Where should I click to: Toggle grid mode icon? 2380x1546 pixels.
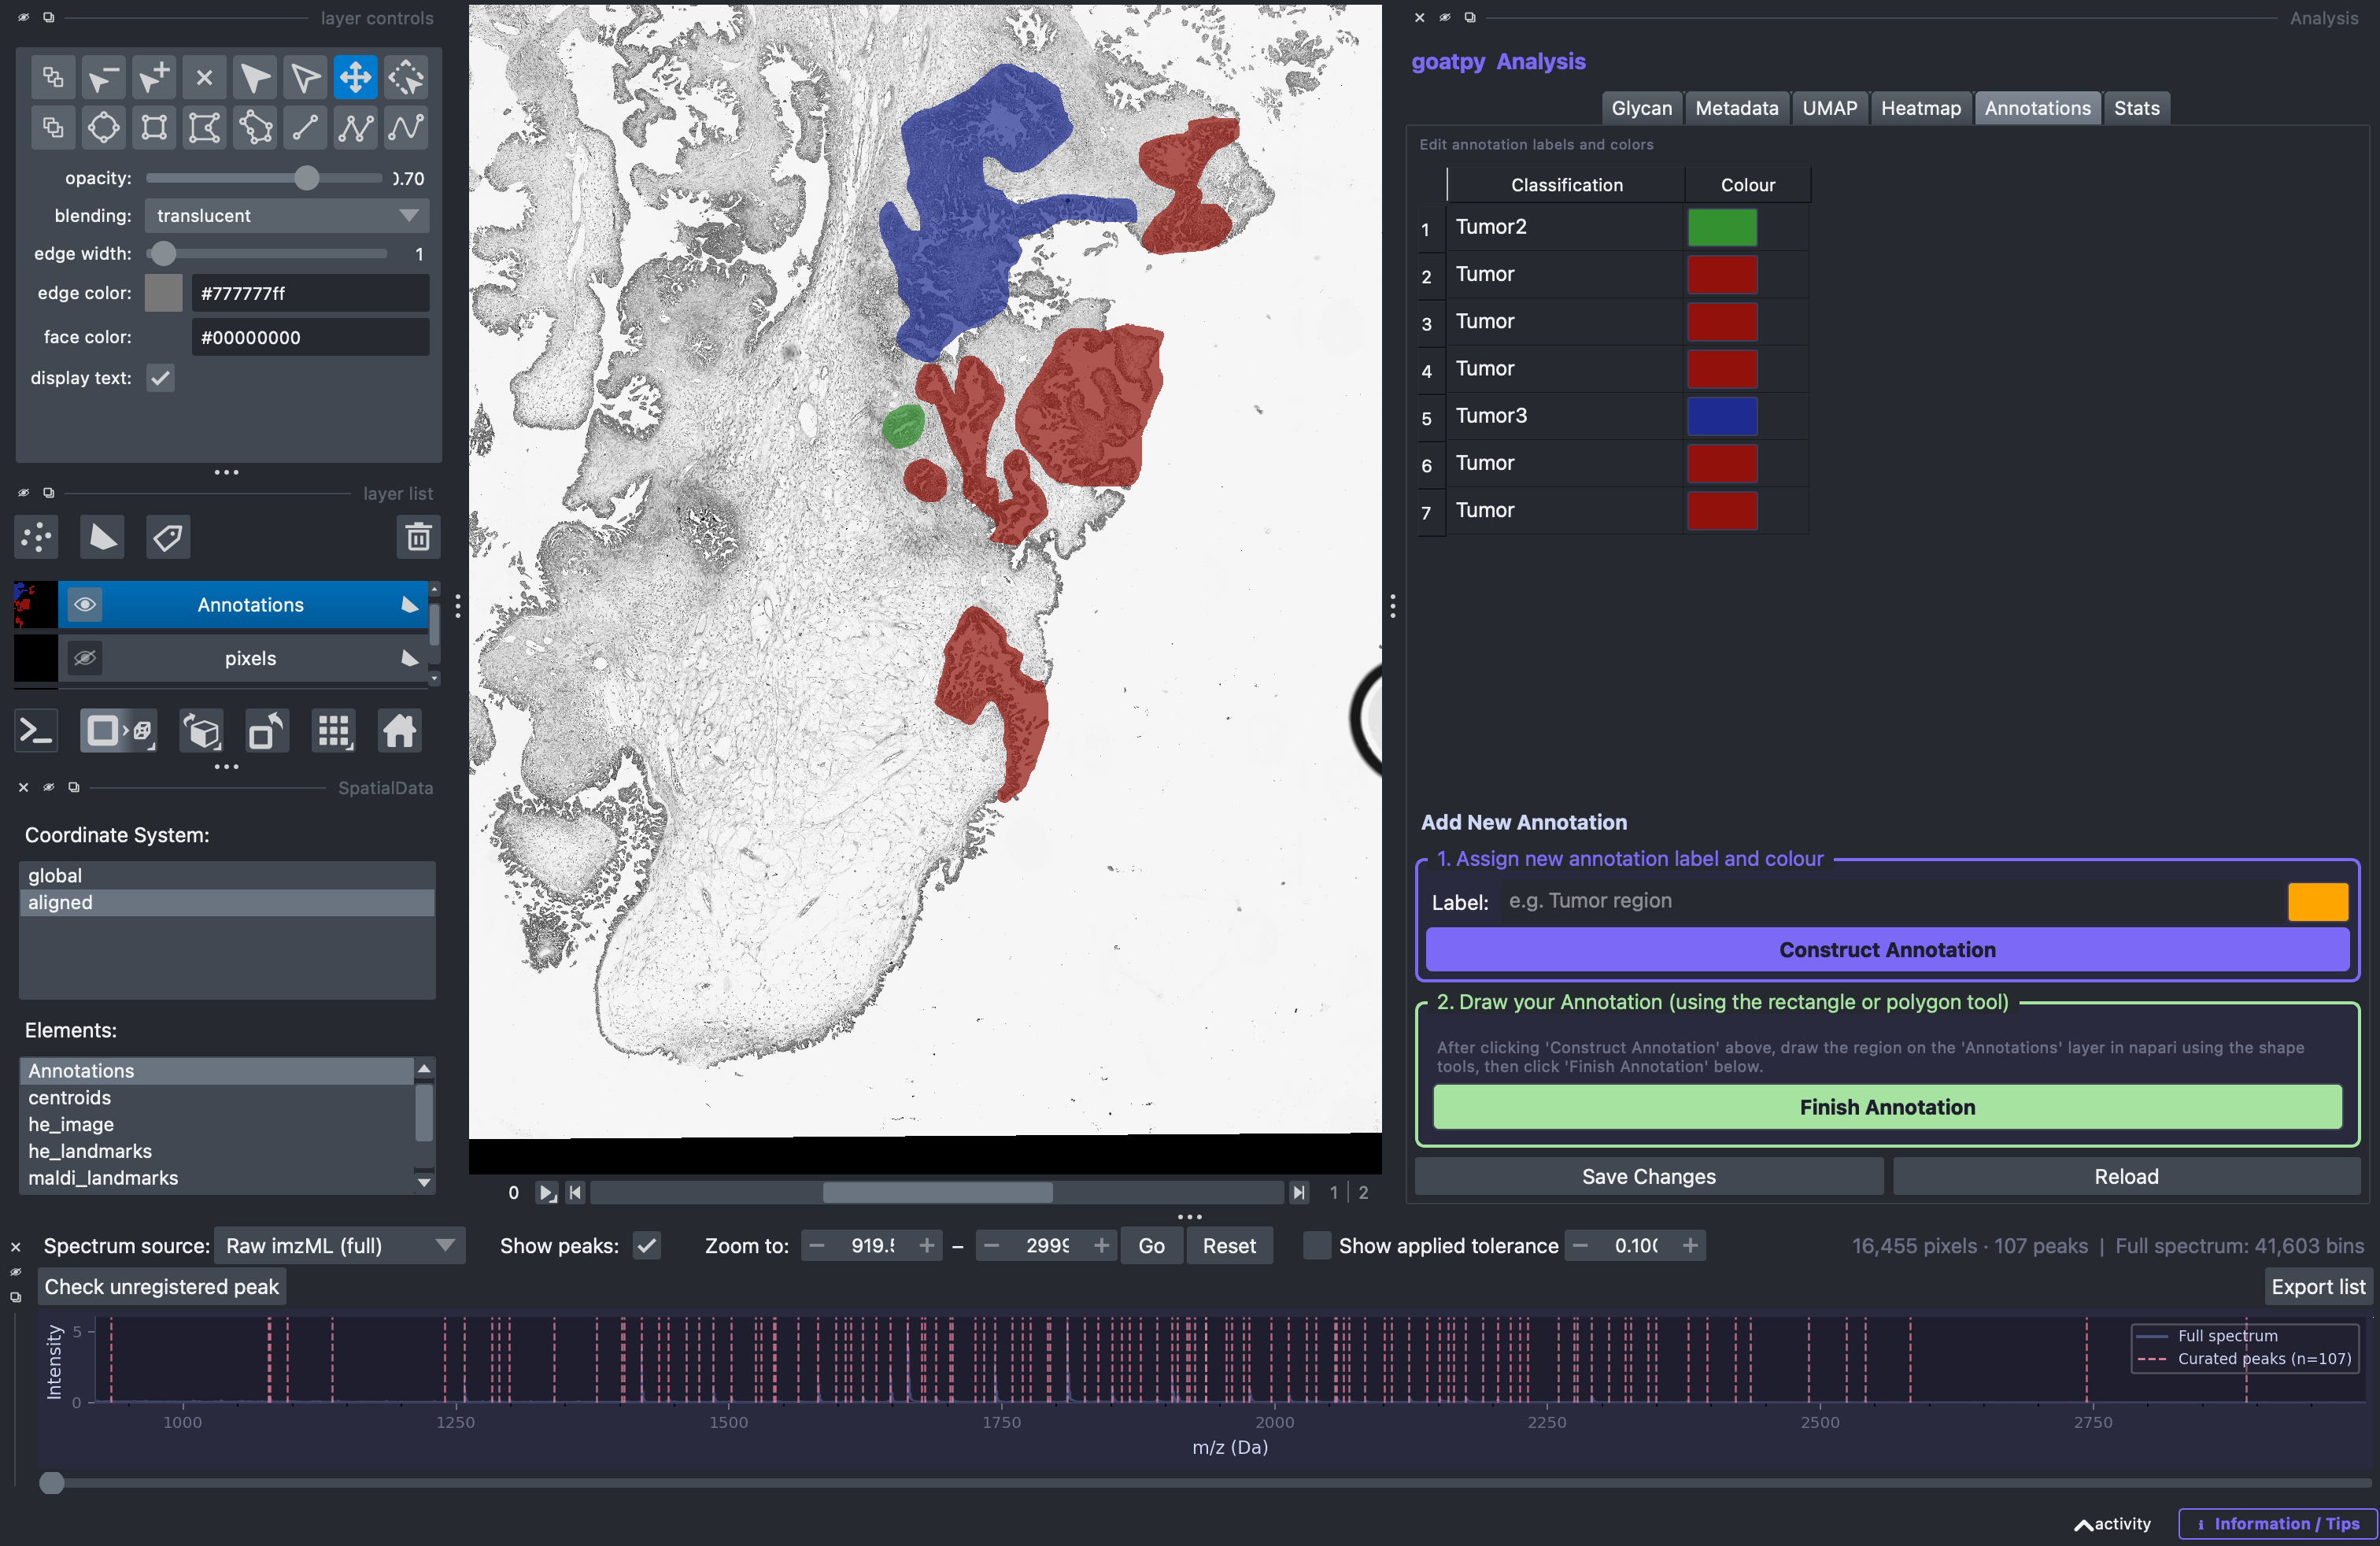tap(334, 732)
